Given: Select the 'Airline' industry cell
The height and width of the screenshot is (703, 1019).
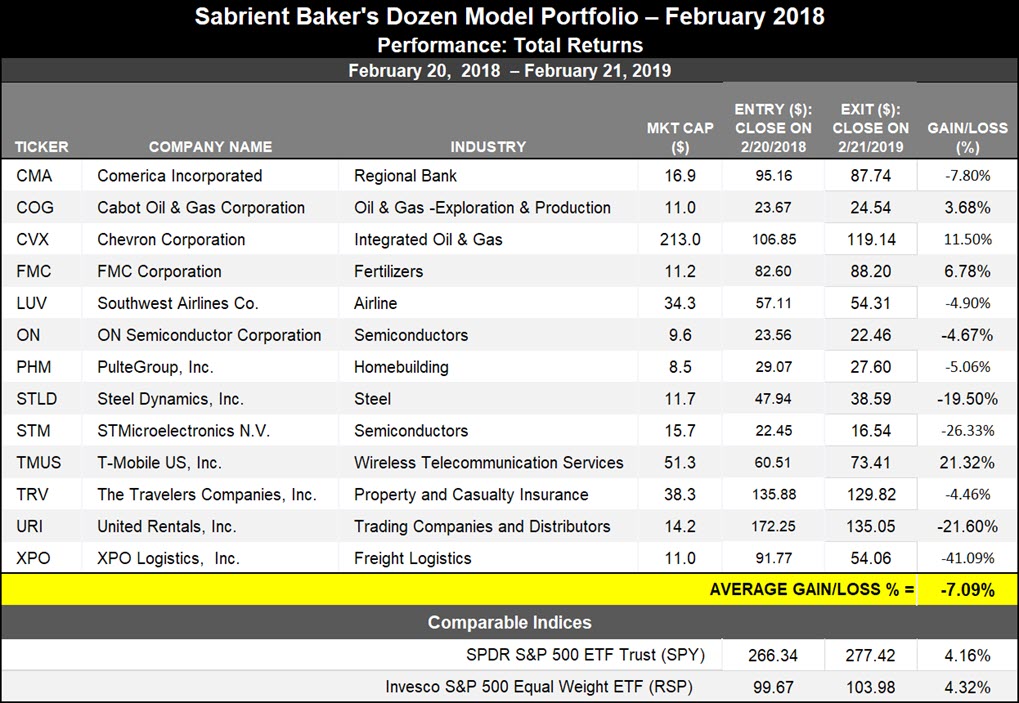Looking at the screenshot, I should (376, 303).
